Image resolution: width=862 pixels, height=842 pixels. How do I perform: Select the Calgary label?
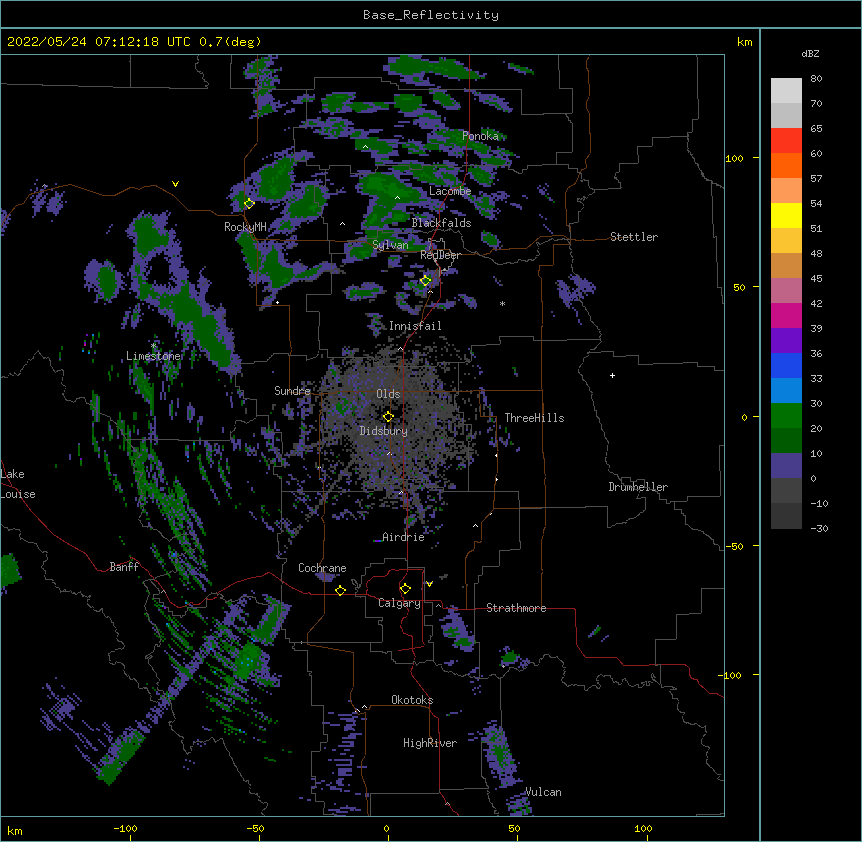click(x=399, y=603)
